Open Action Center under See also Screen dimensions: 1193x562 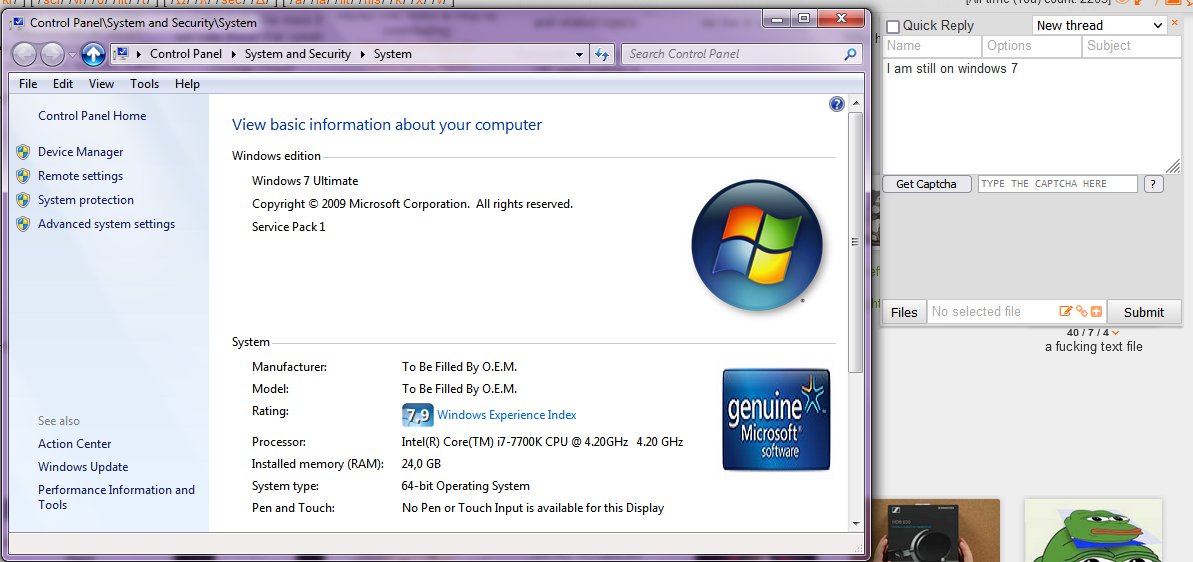(75, 444)
